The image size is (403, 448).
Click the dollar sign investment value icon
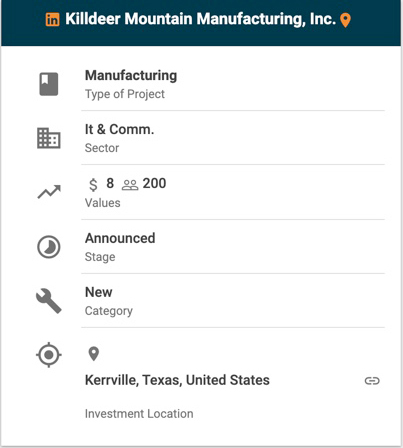[93, 184]
